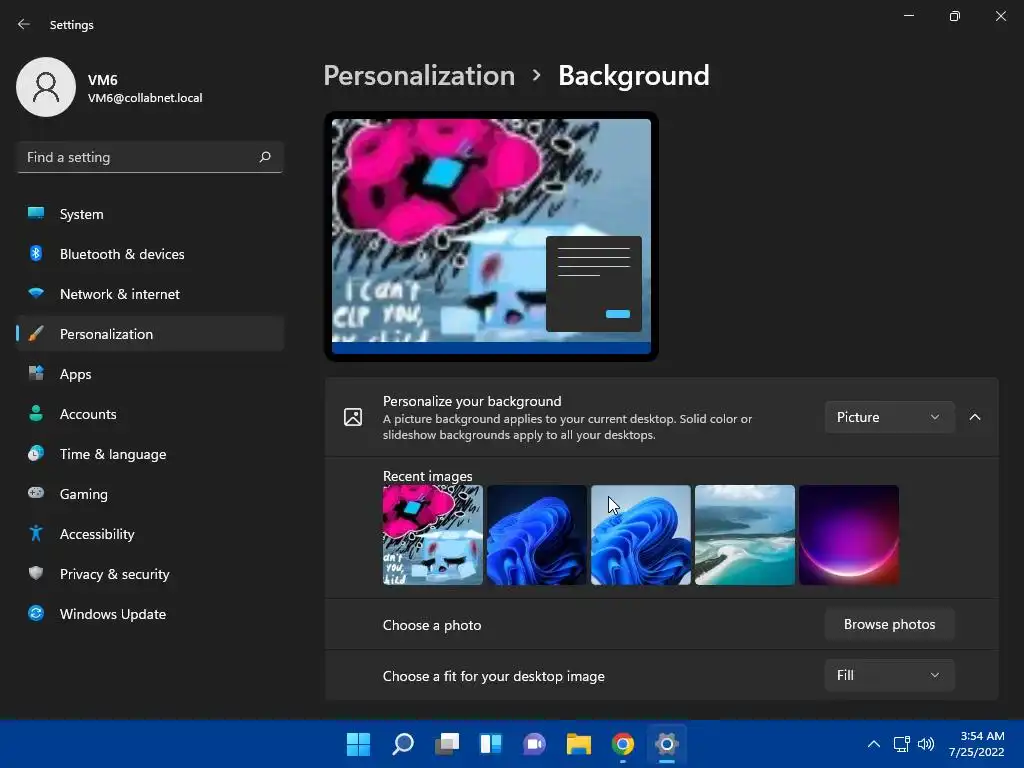Select the dark blue bloom wallpaper thumbnail
The image size is (1024, 768).
[x=537, y=535]
